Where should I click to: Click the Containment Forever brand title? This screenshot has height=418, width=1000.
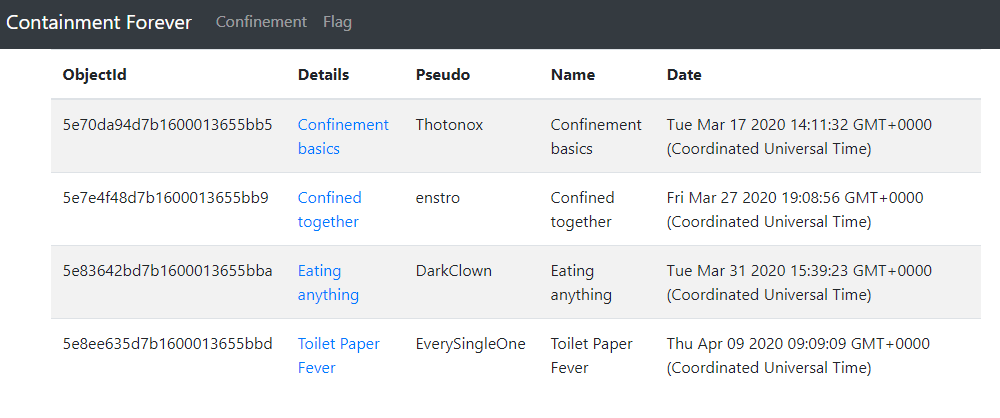pos(99,22)
